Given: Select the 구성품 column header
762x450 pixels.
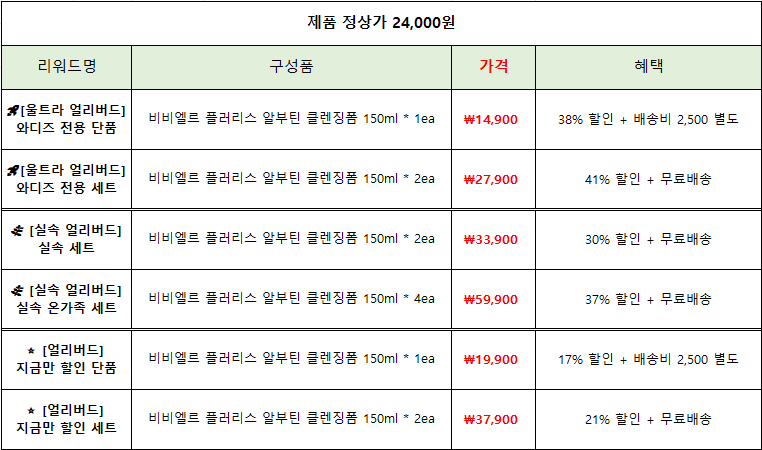Looking at the screenshot, I should point(291,67).
